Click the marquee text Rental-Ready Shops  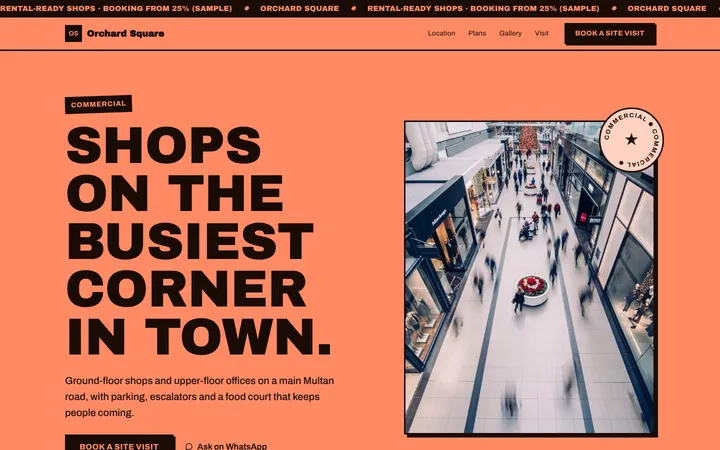415,8
